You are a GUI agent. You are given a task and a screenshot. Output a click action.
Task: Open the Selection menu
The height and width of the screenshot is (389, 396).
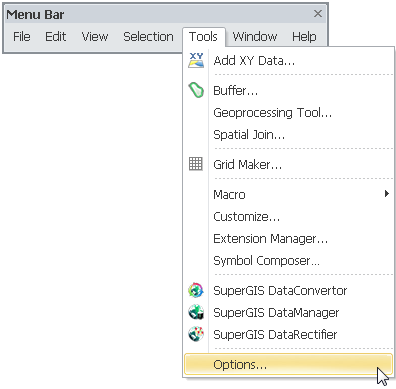(x=148, y=36)
